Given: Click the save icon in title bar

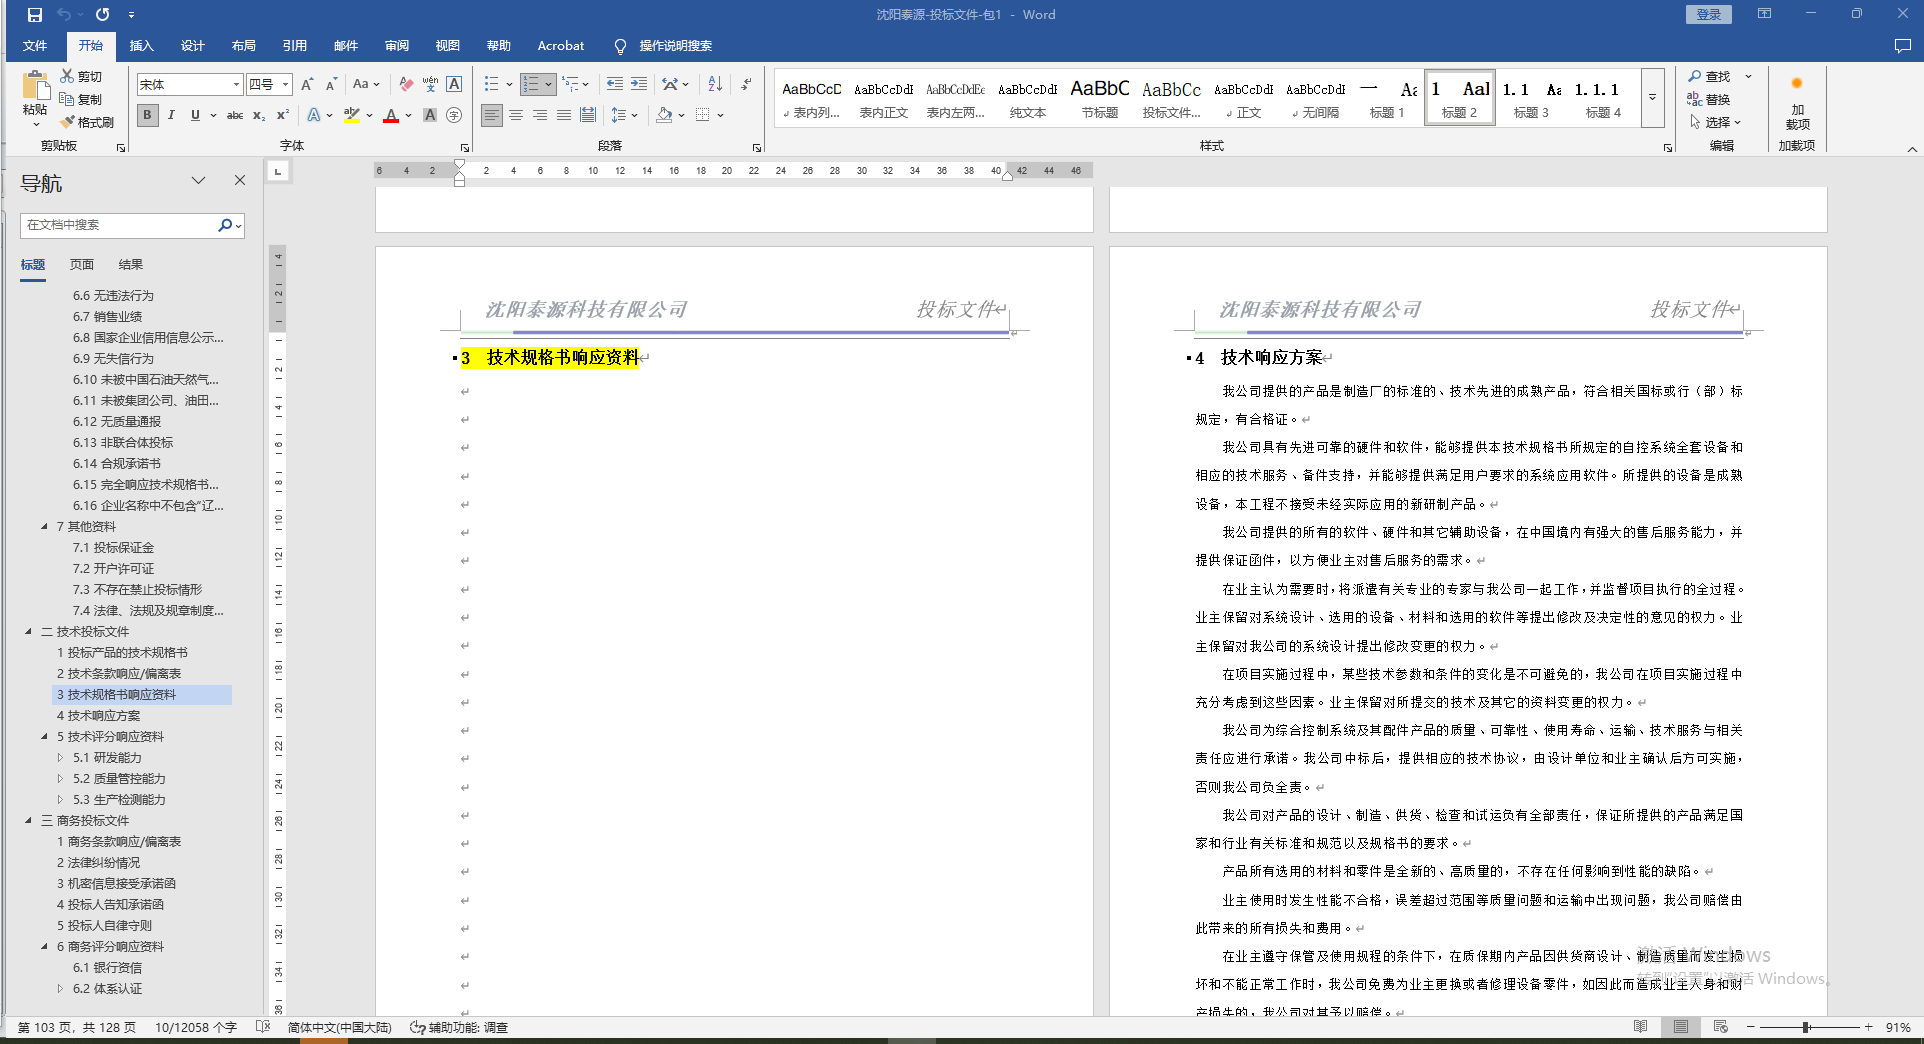Looking at the screenshot, I should click(x=35, y=15).
